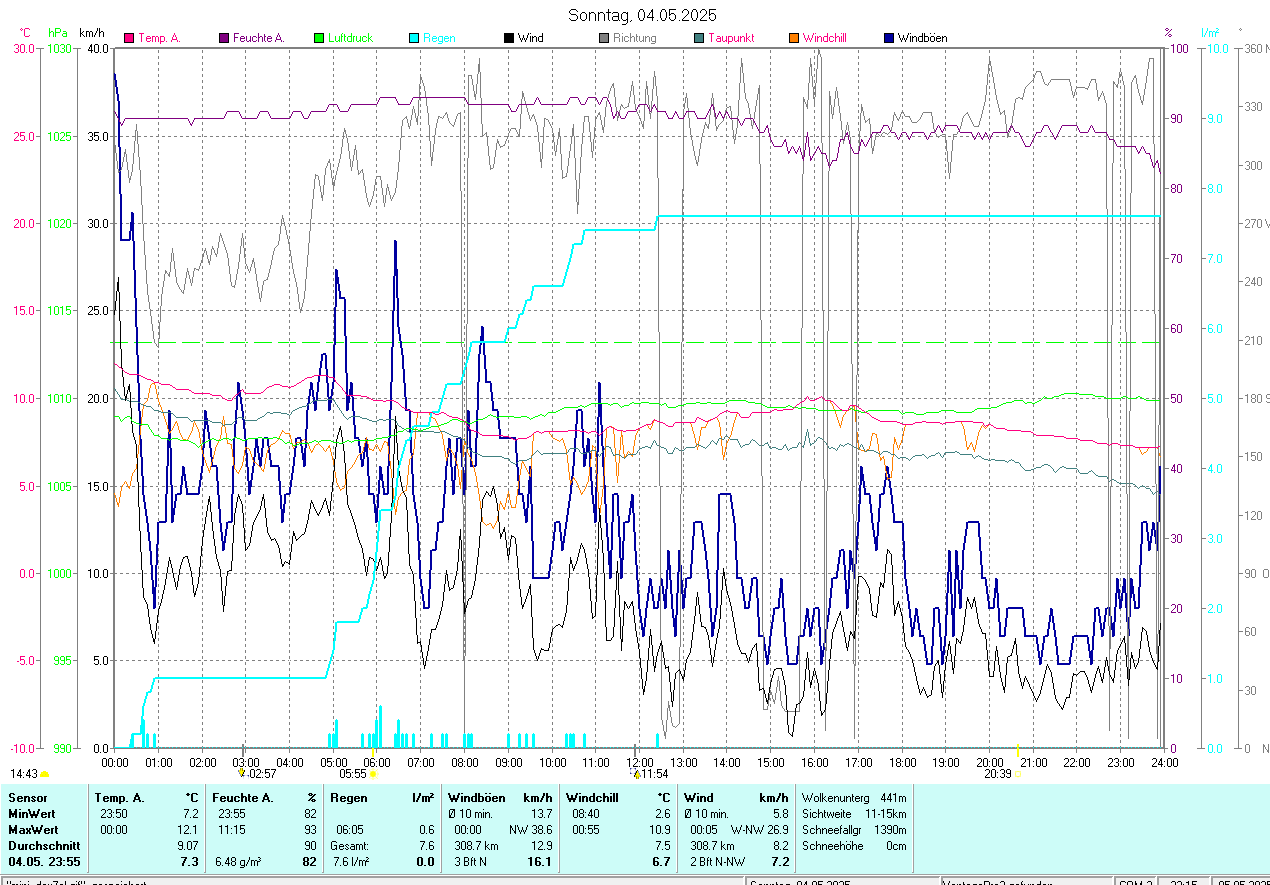Select the 'Regen' legend label
This screenshot has height=885, width=1270.
[439, 38]
